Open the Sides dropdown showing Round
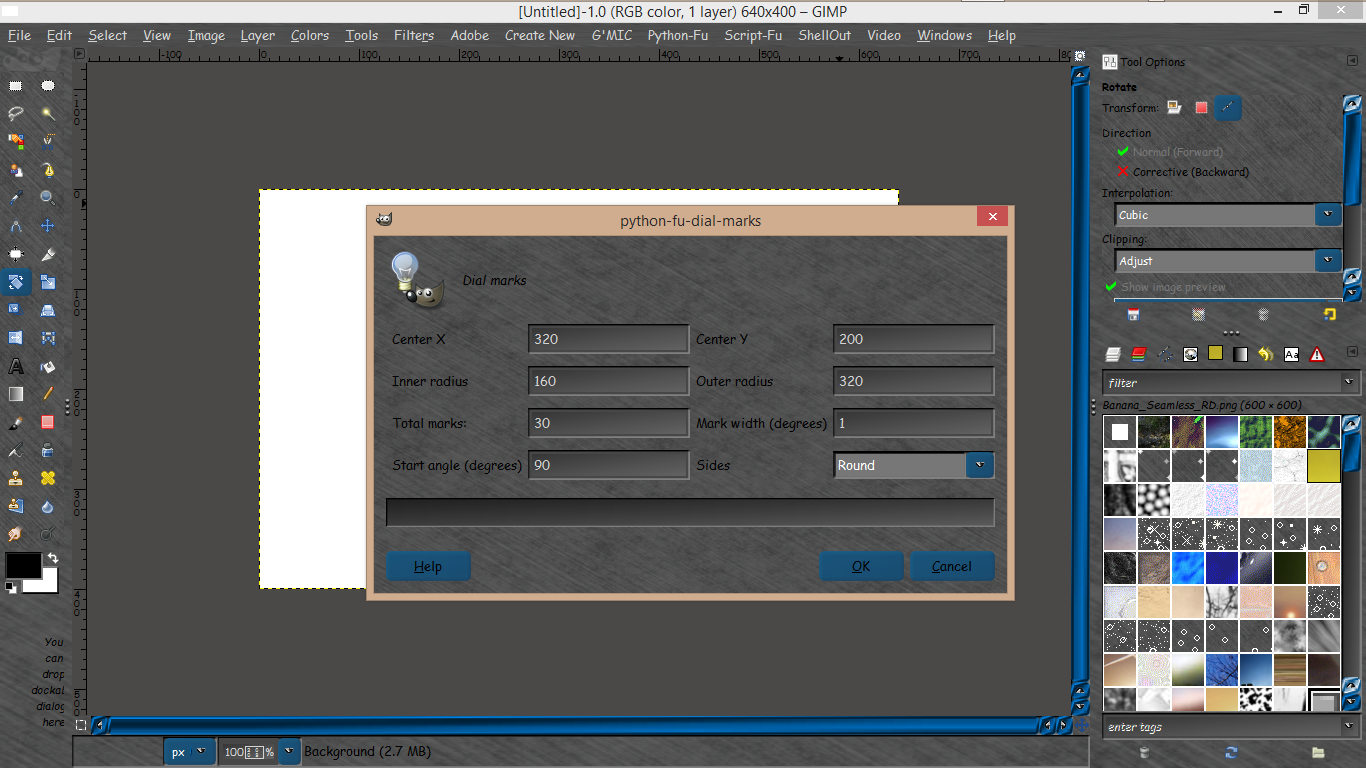1366x768 pixels. pyautogui.click(x=914, y=465)
